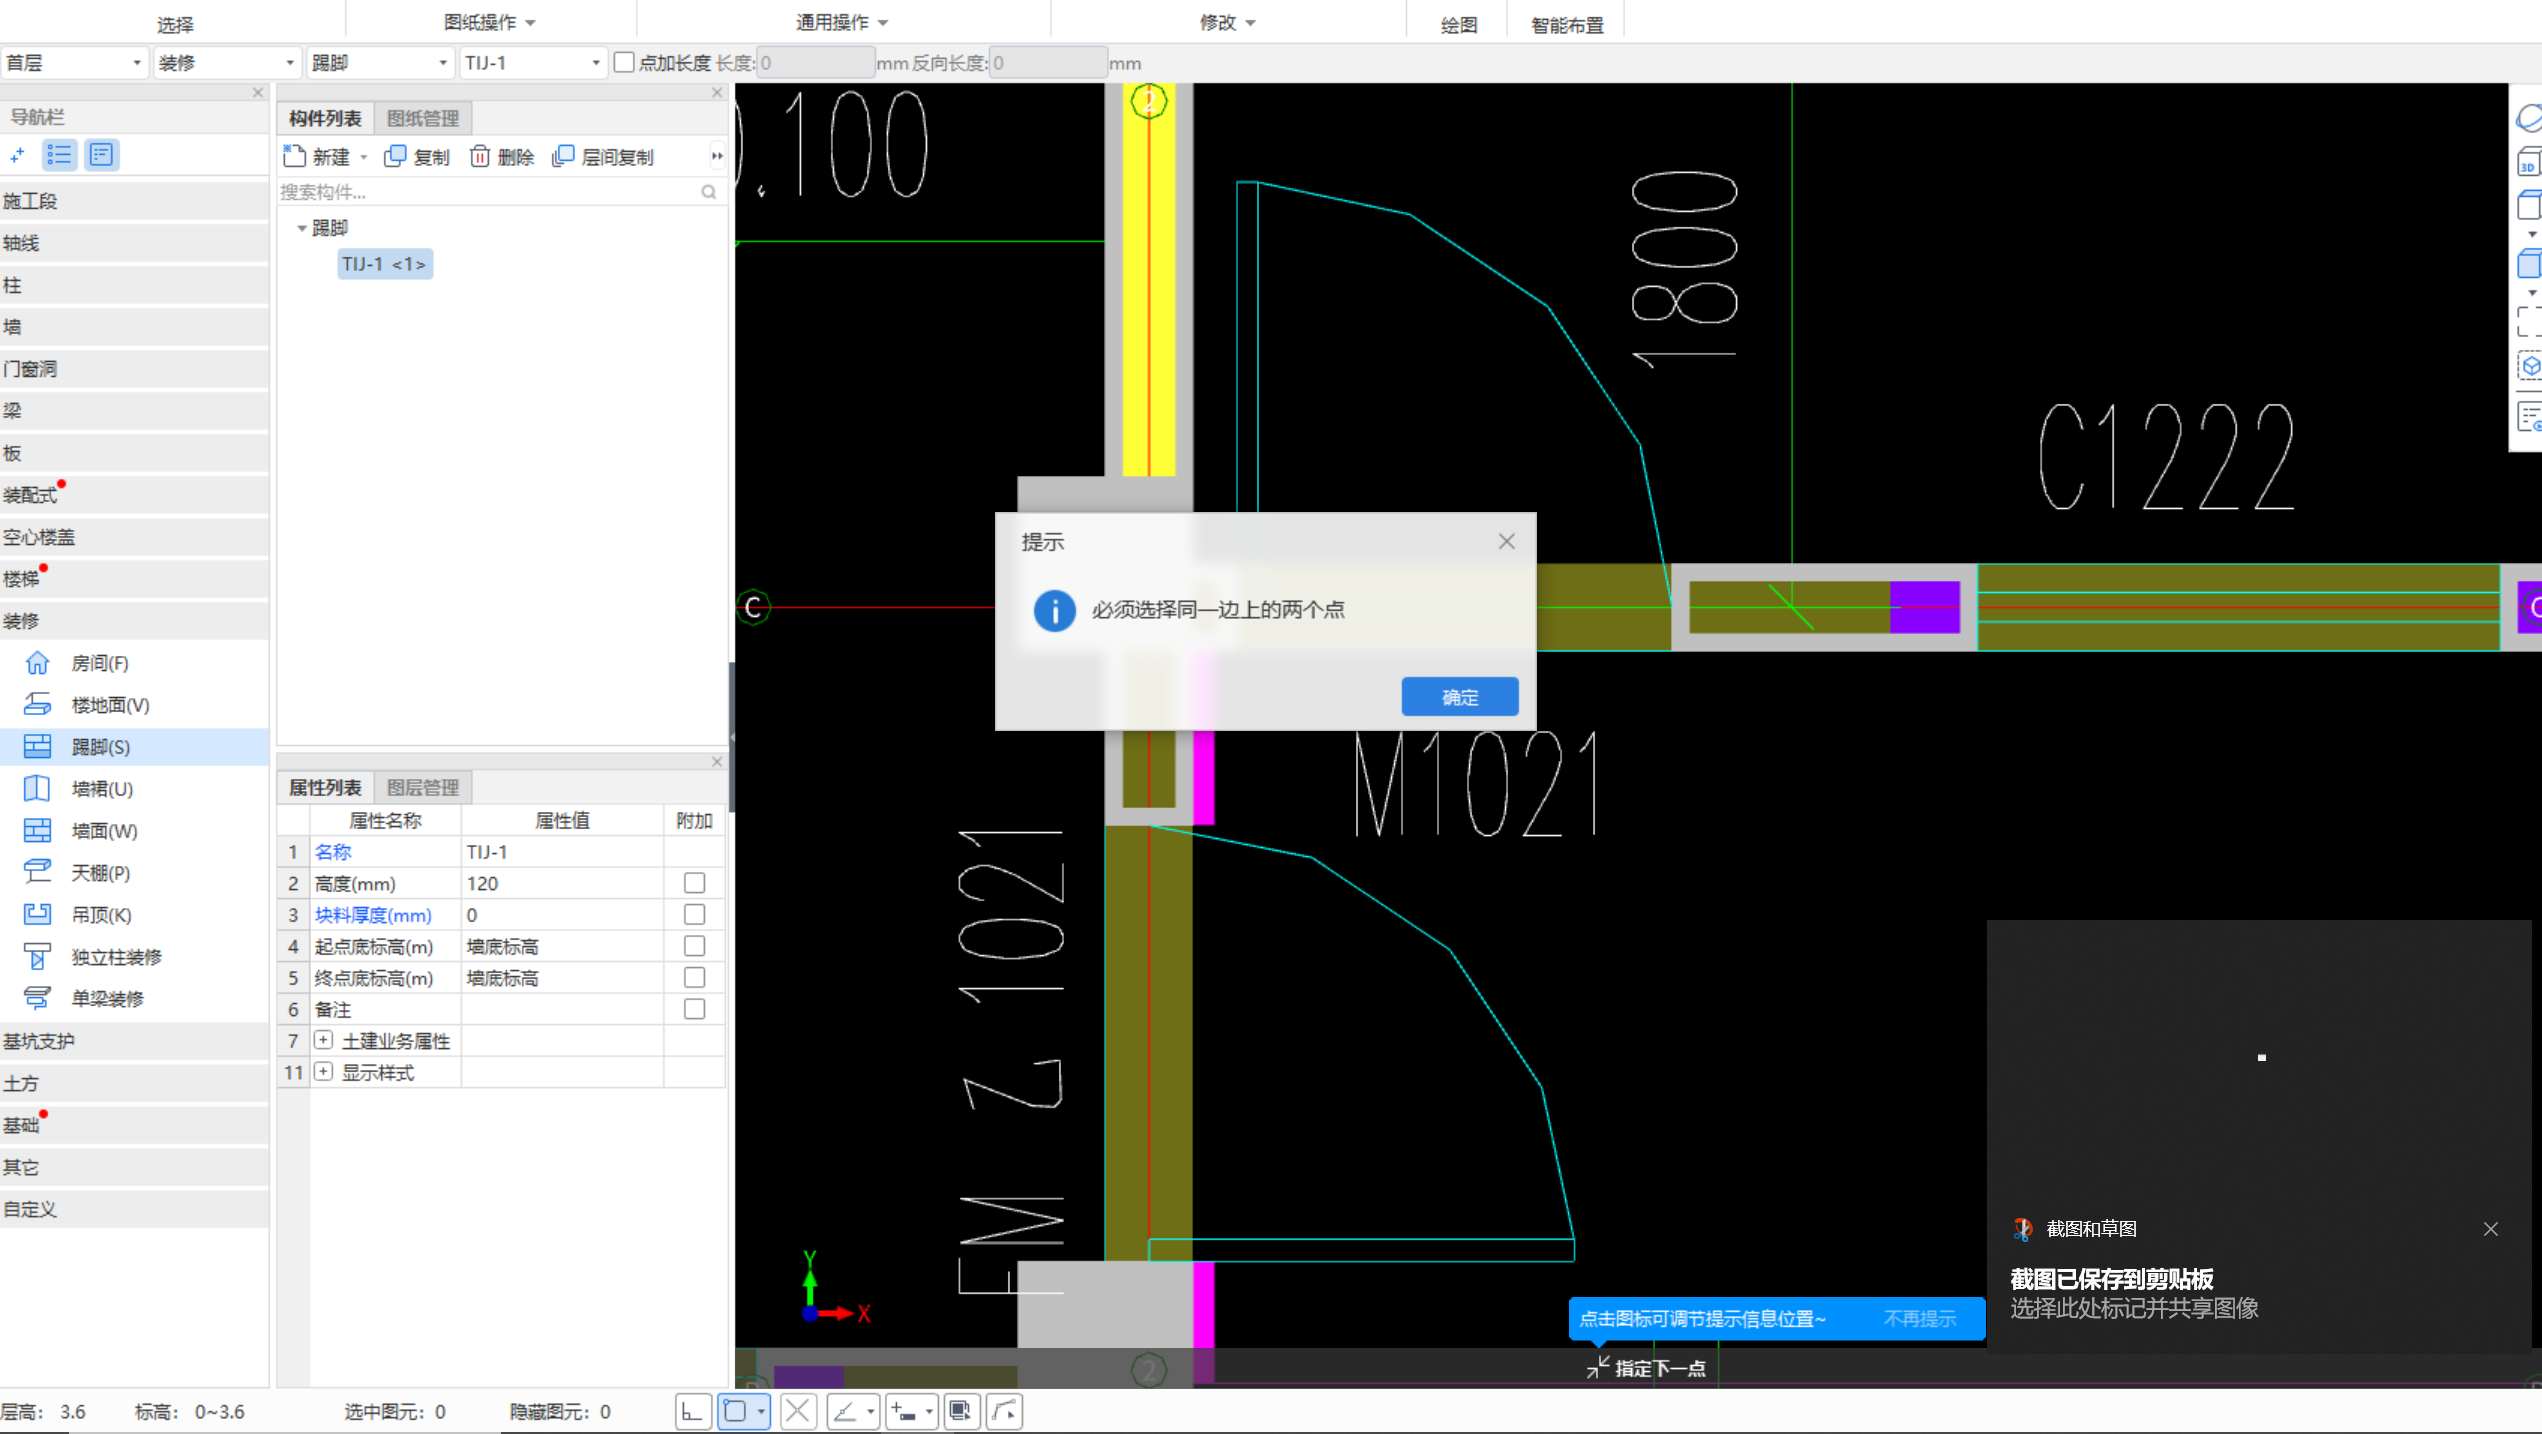Select the 吊顶(K) suspended ceiling item
This screenshot has width=2542, height=1434.
[101, 915]
